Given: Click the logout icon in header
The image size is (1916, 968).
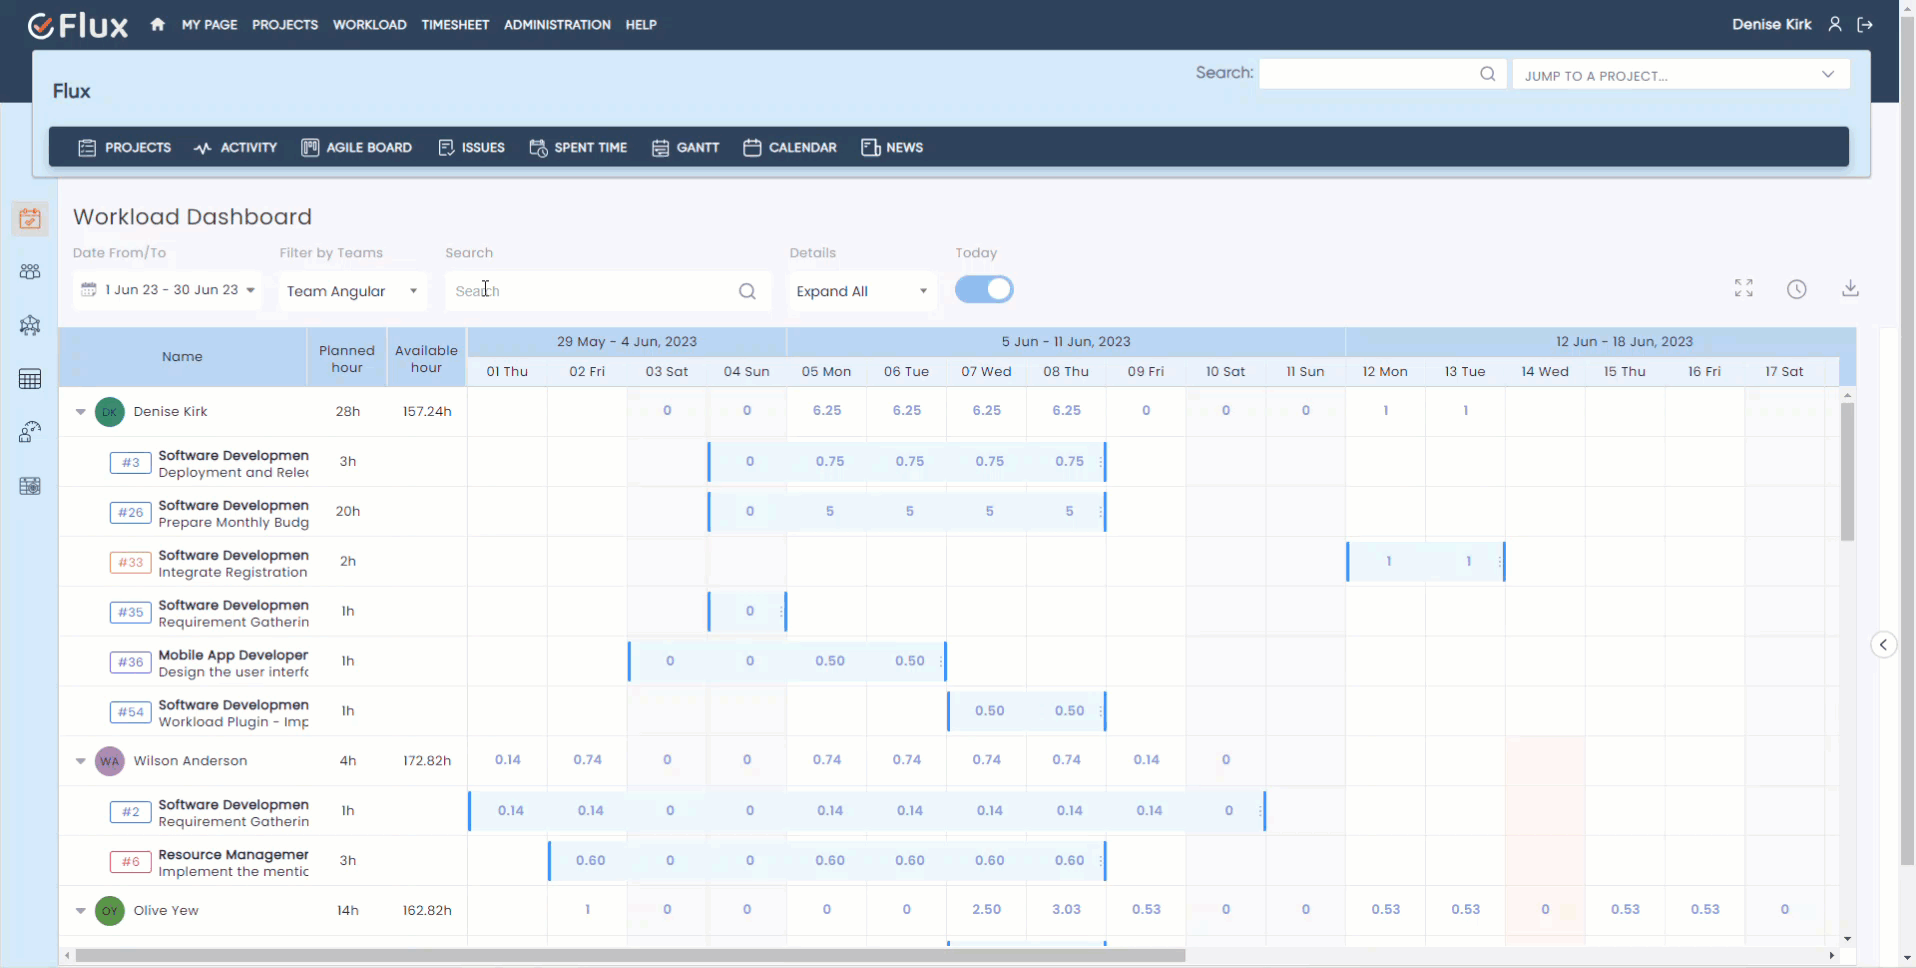Looking at the screenshot, I should [1865, 25].
